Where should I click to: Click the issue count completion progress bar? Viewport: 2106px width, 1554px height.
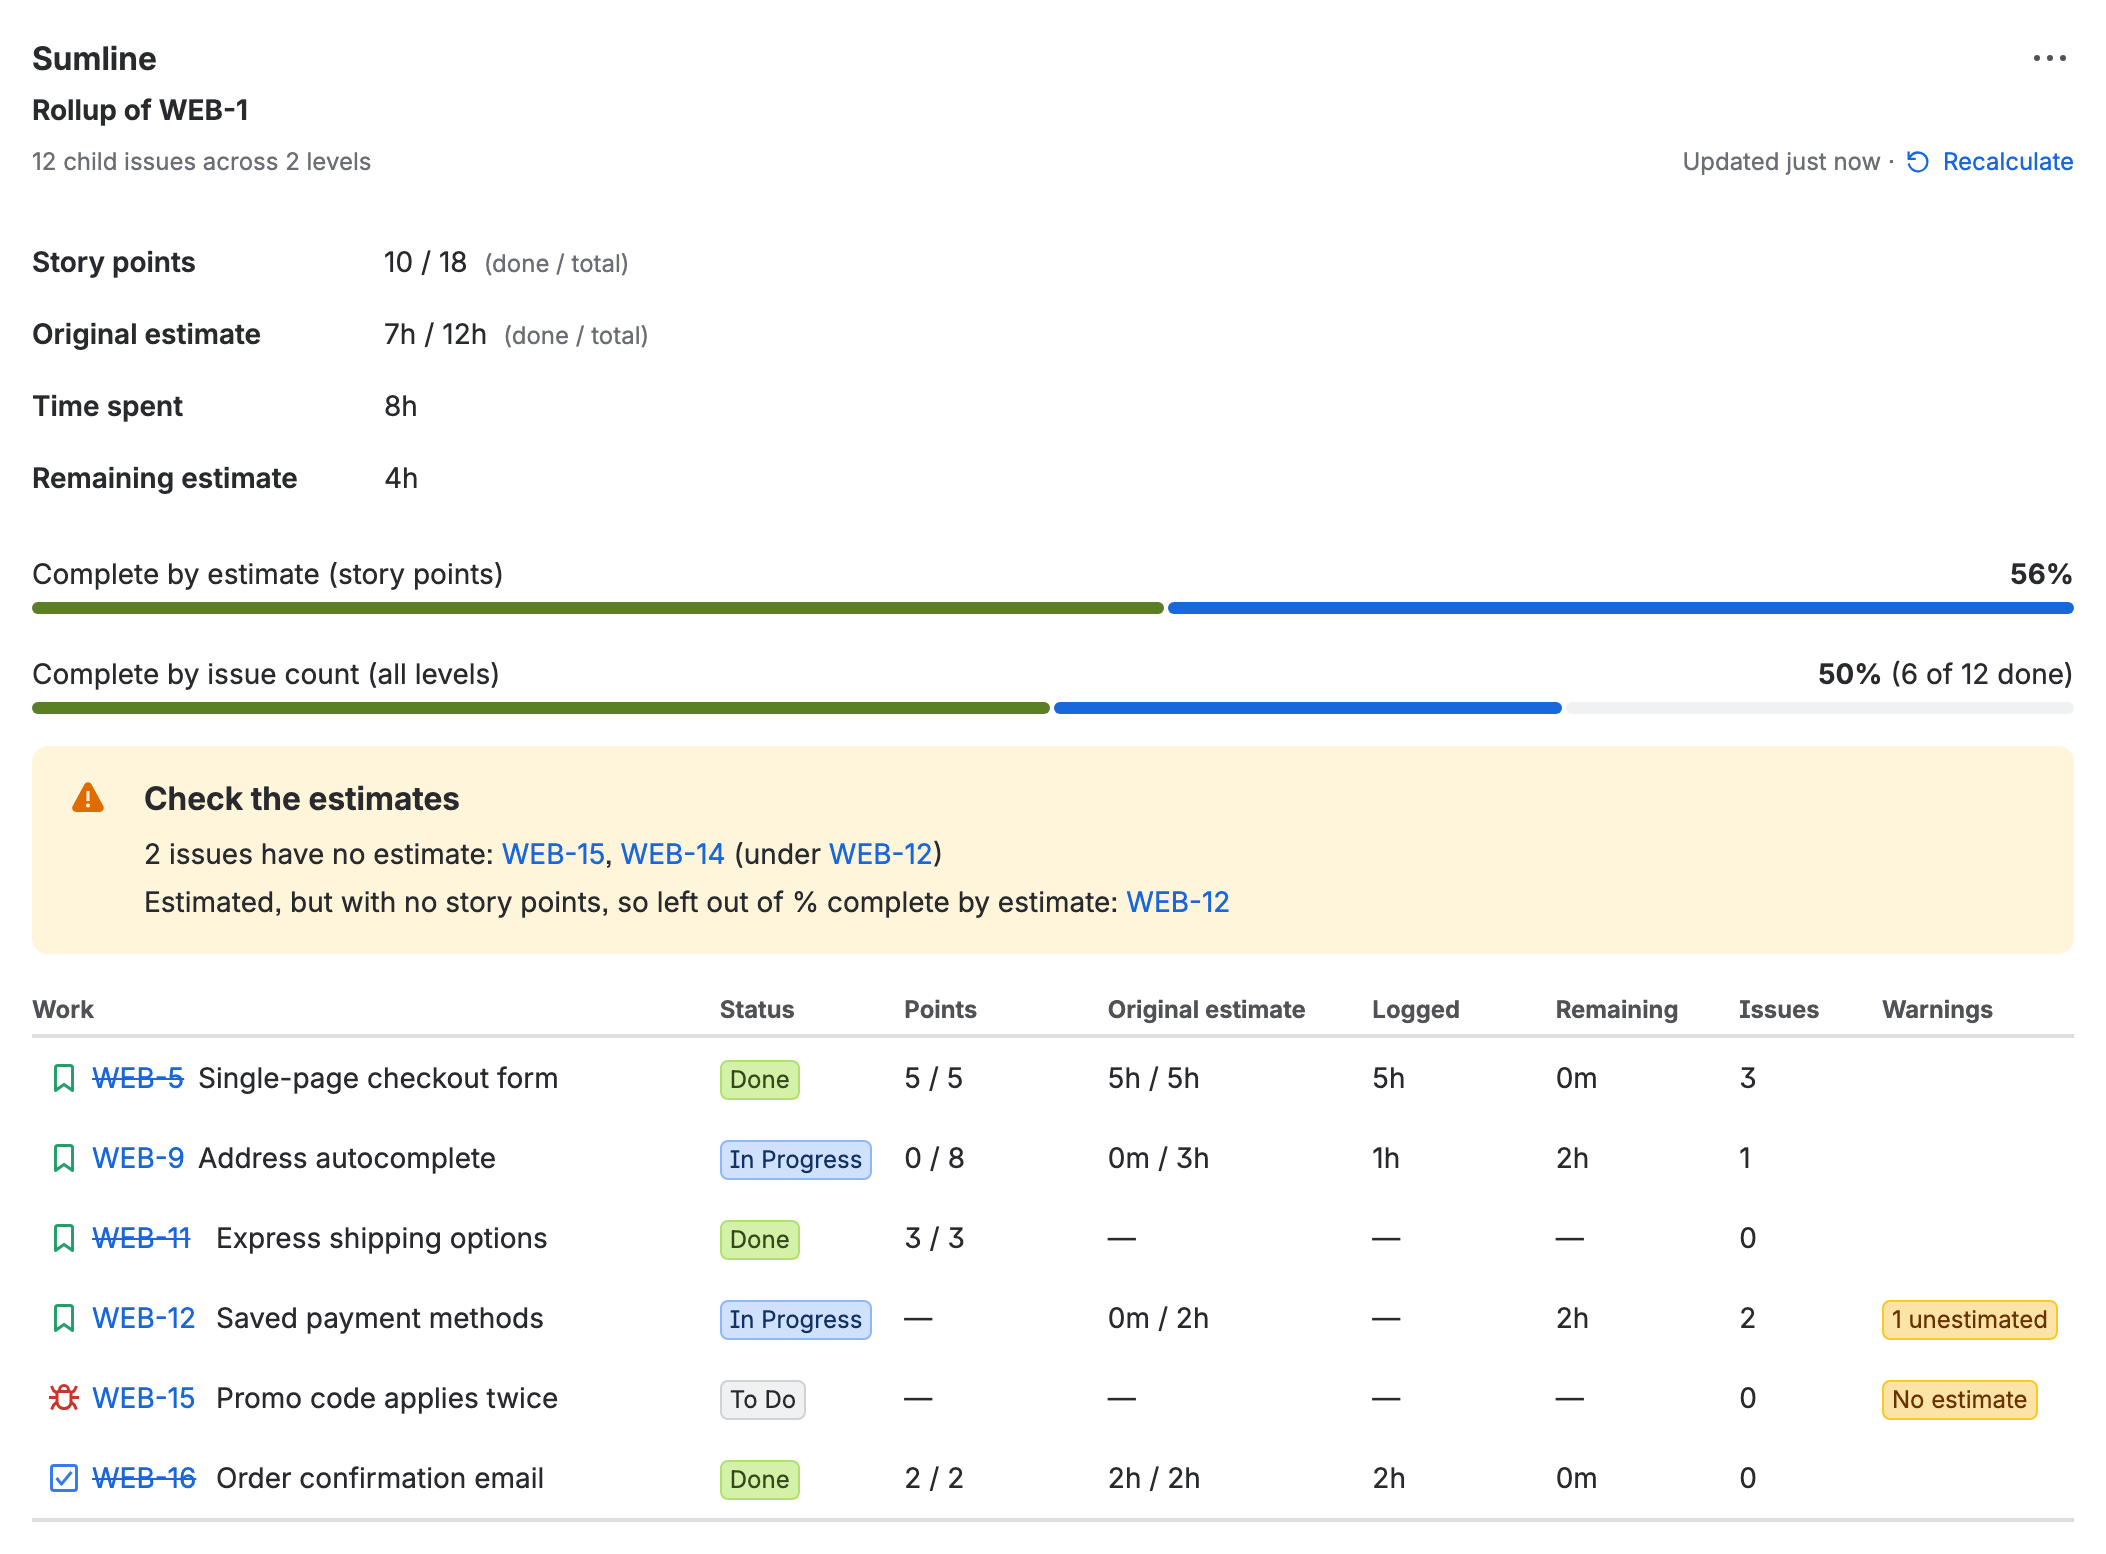pos(1053,708)
